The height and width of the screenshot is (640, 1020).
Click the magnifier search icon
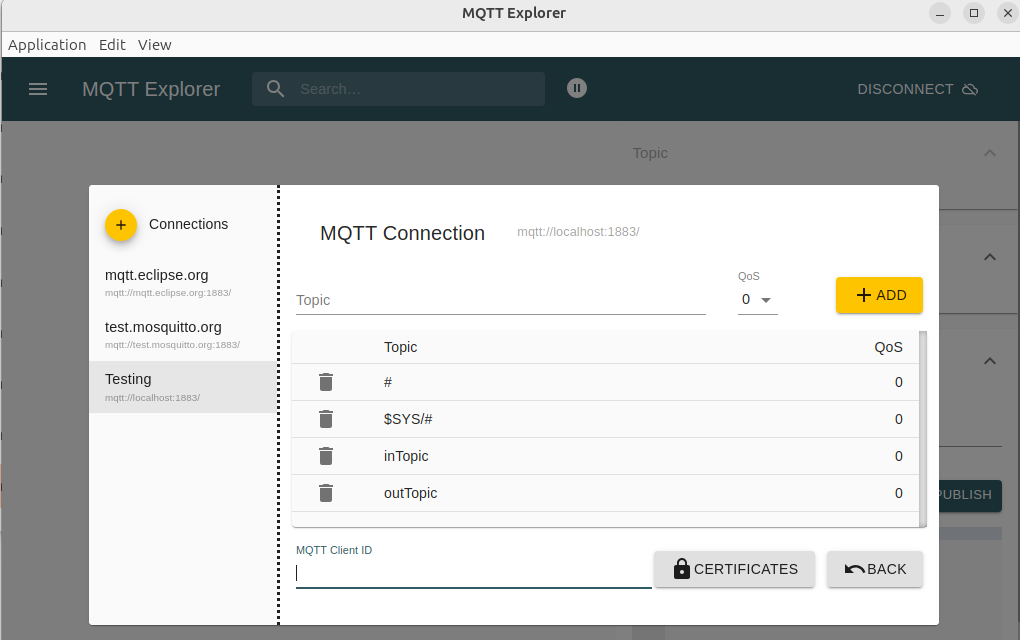click(276, 89)
